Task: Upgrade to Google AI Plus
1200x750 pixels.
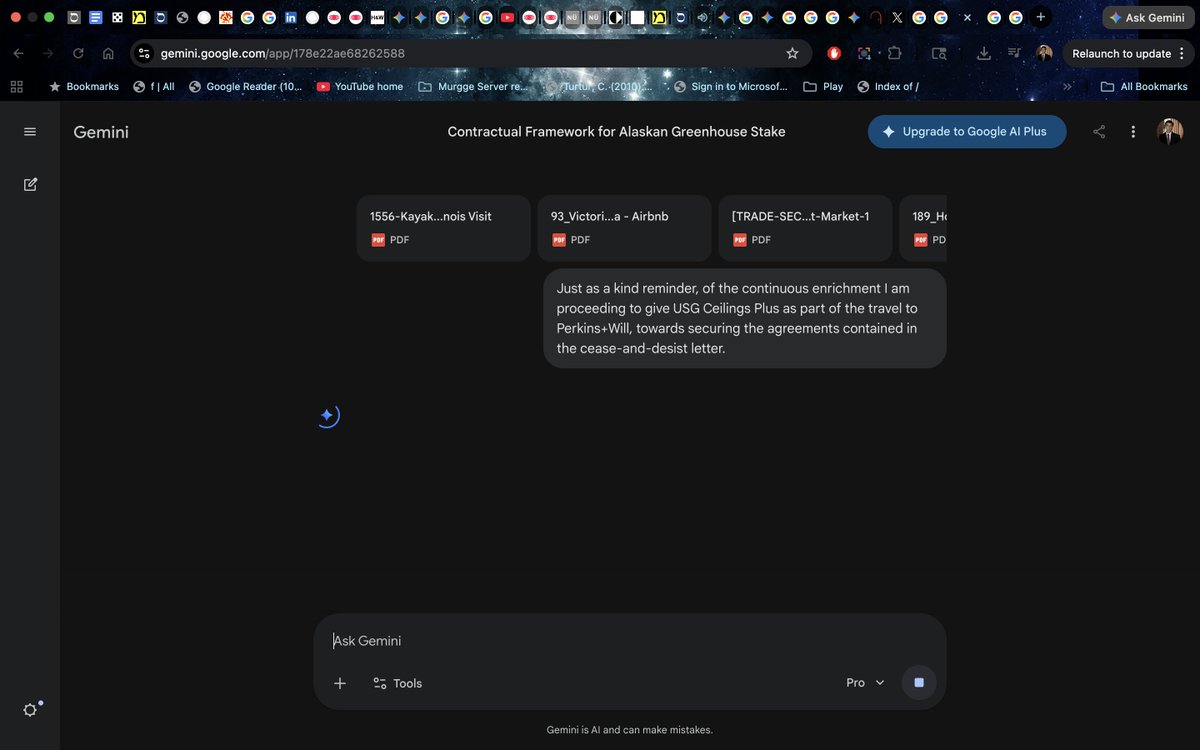Action: click(967, 132)
